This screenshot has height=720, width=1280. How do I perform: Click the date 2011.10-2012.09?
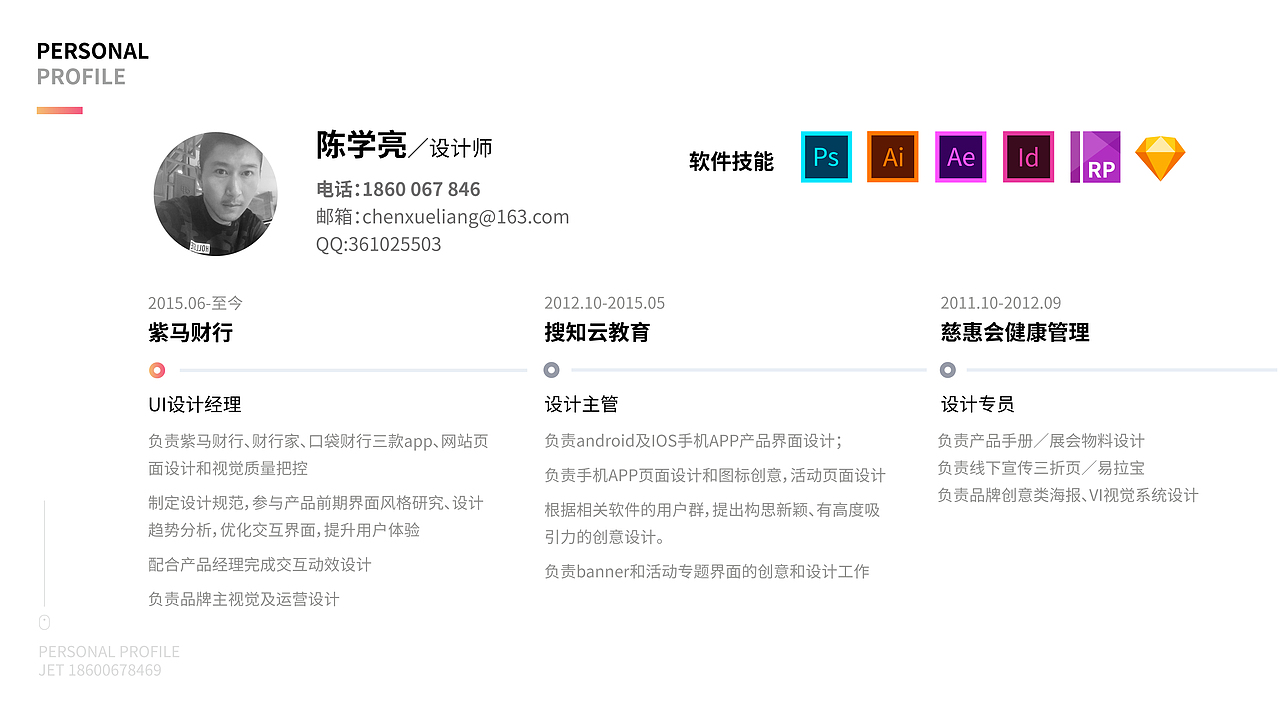click(x=1001, y=303)
